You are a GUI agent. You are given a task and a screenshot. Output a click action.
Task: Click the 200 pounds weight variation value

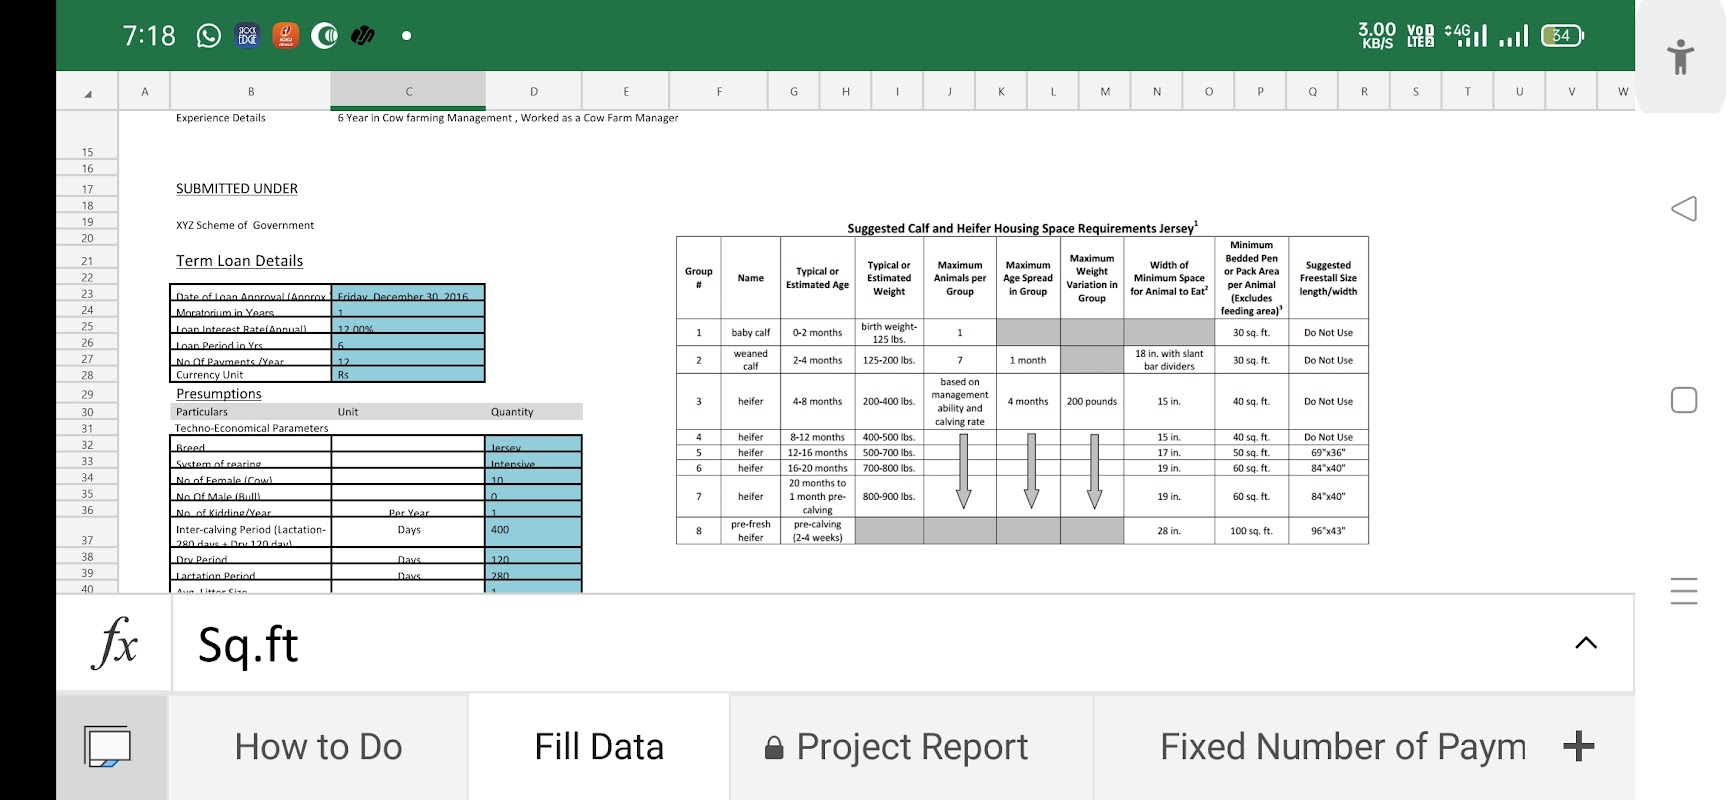tap(1092, 402)
